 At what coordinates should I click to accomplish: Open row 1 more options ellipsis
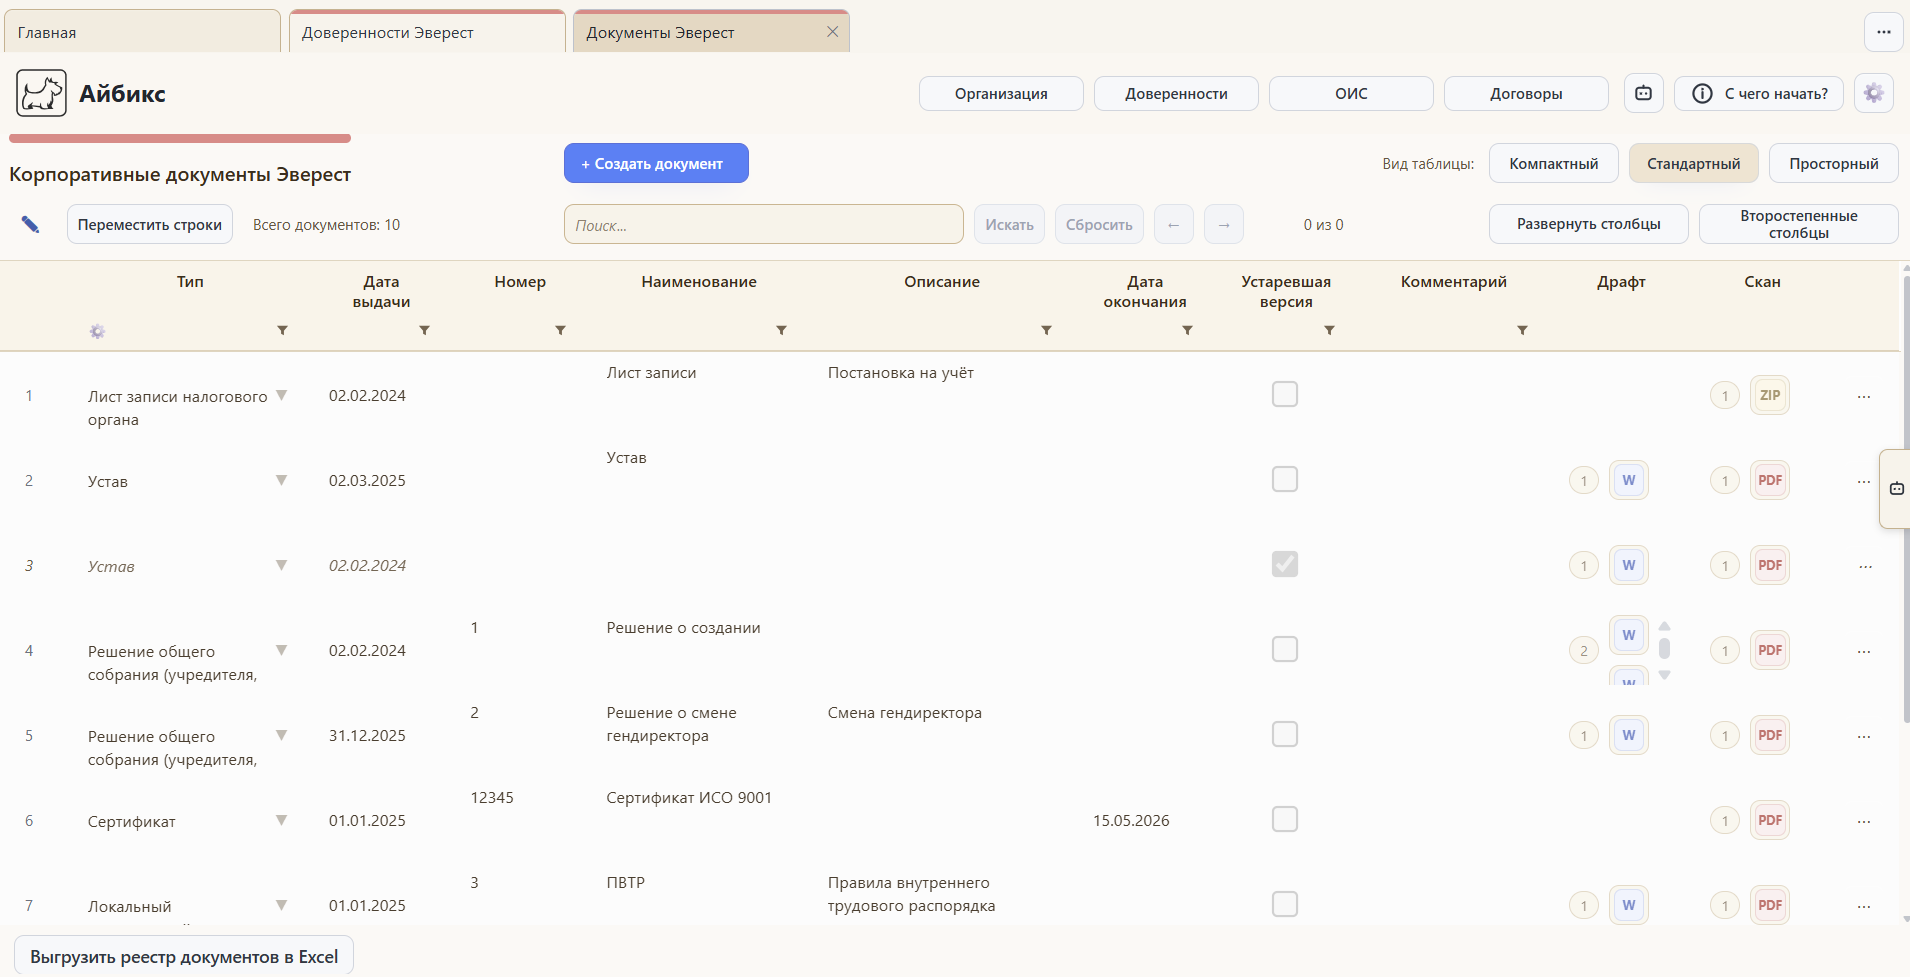pos(1864,397)
